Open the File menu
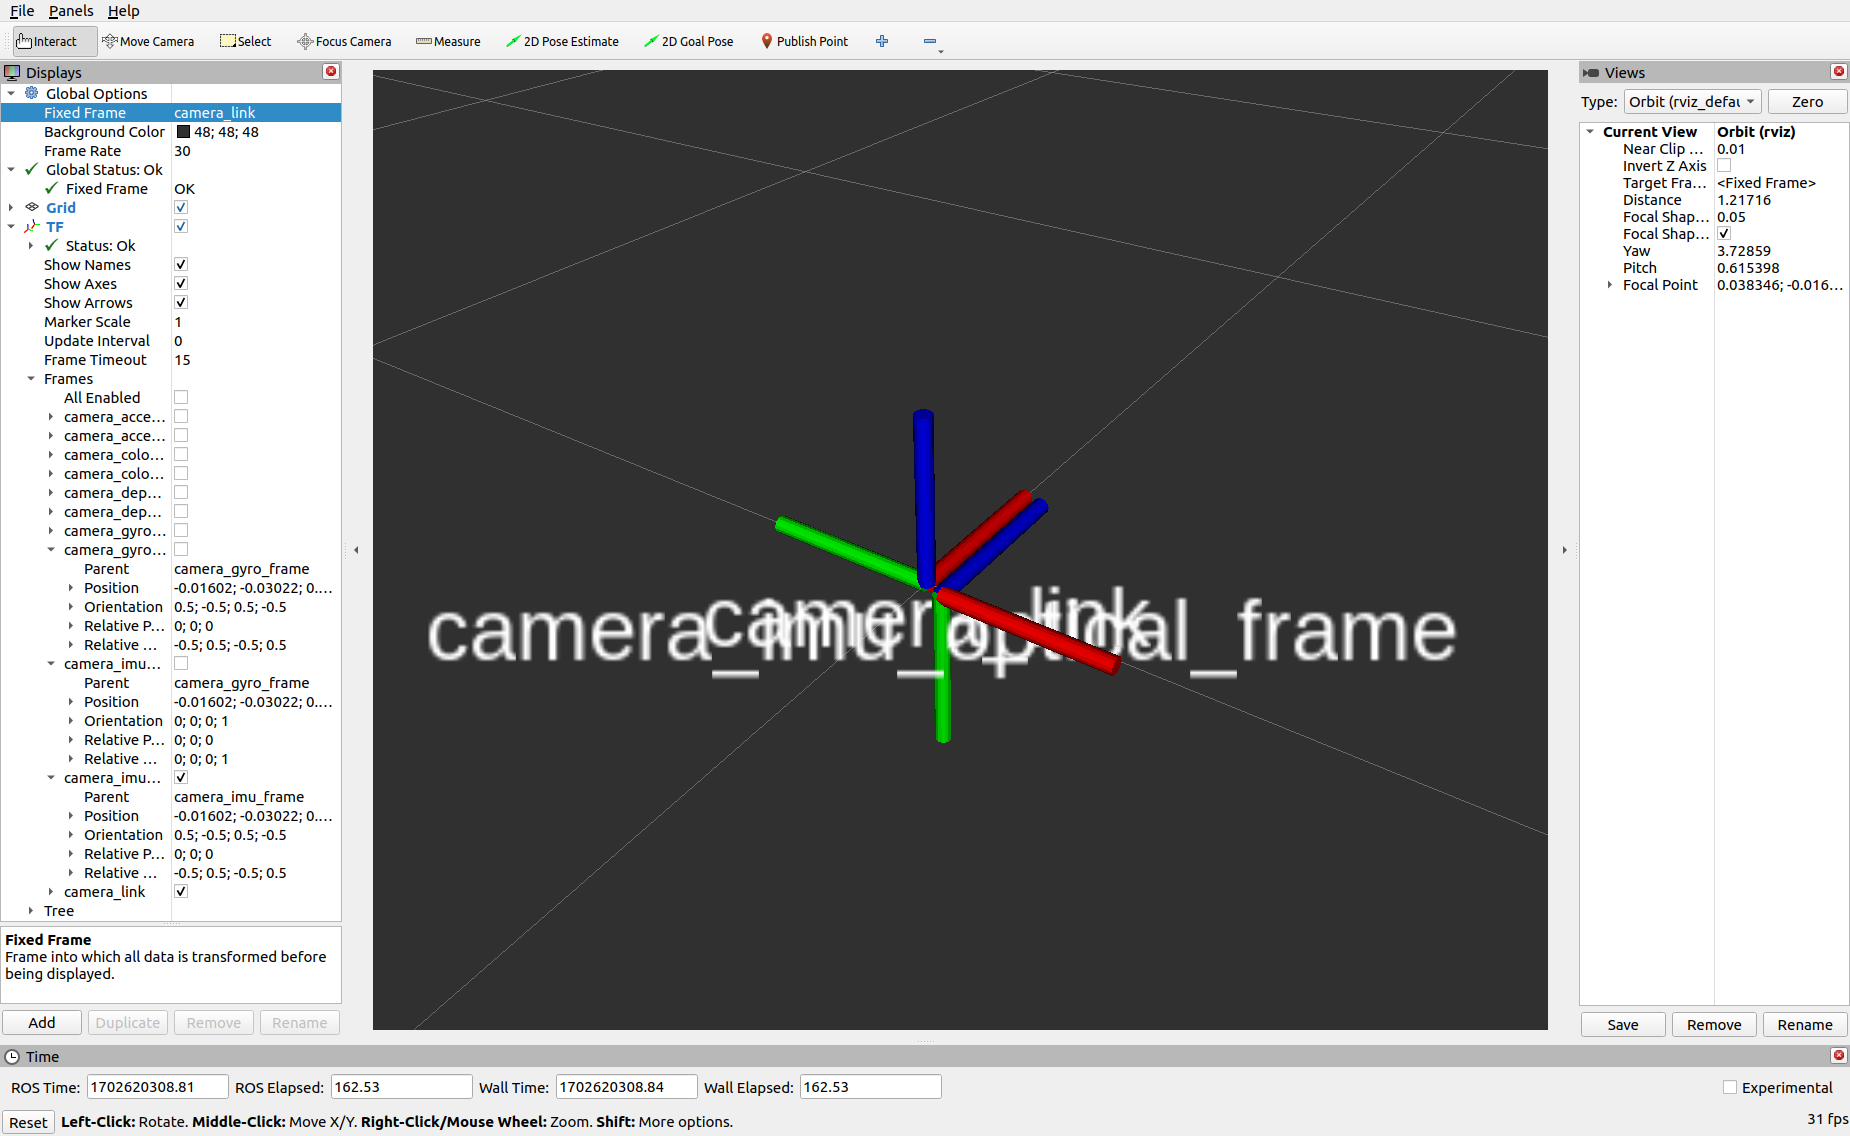 click(x=21, y=11)
